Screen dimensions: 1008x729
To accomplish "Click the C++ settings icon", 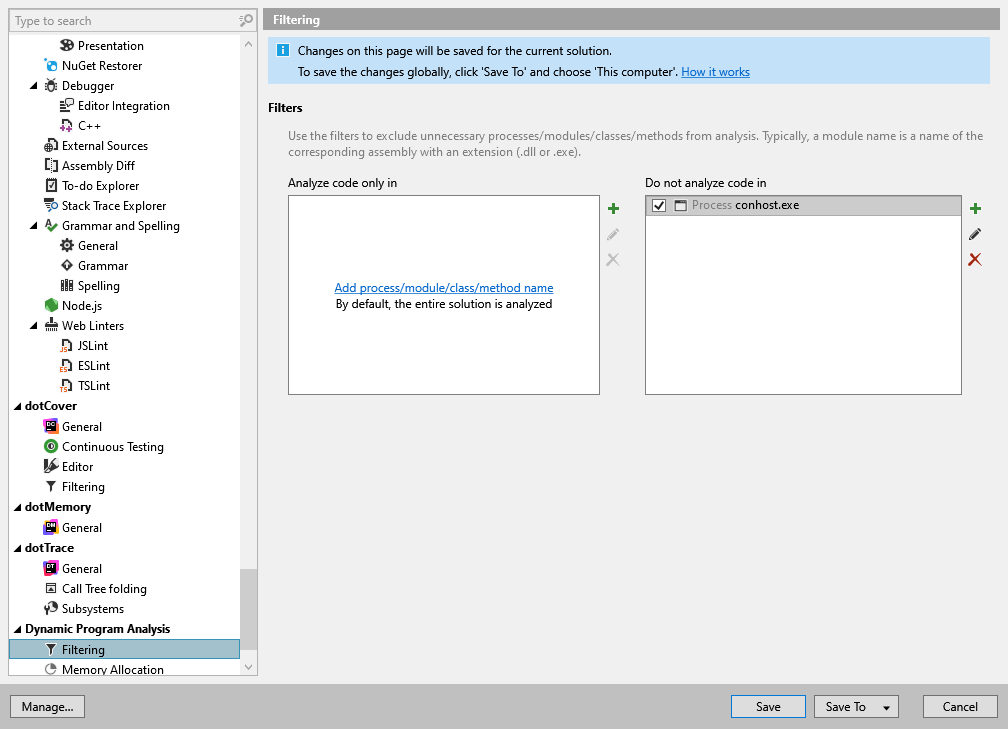I will pos(67,125).
